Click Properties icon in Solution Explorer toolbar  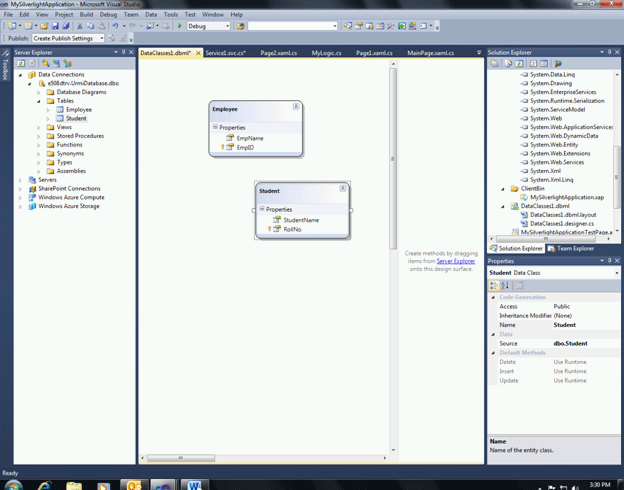[495, 63]
